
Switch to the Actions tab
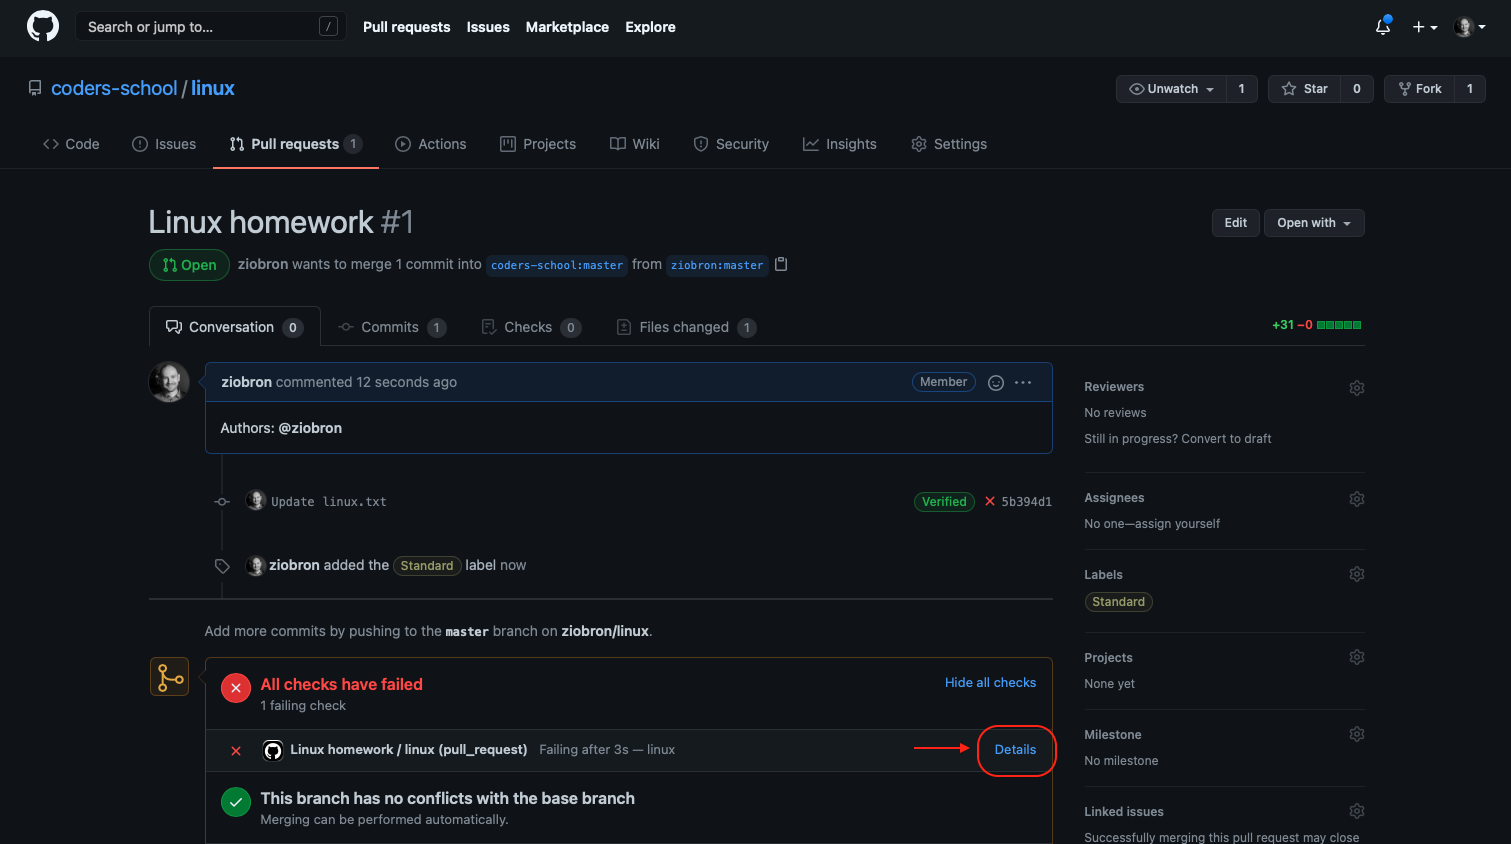point(431,144)
